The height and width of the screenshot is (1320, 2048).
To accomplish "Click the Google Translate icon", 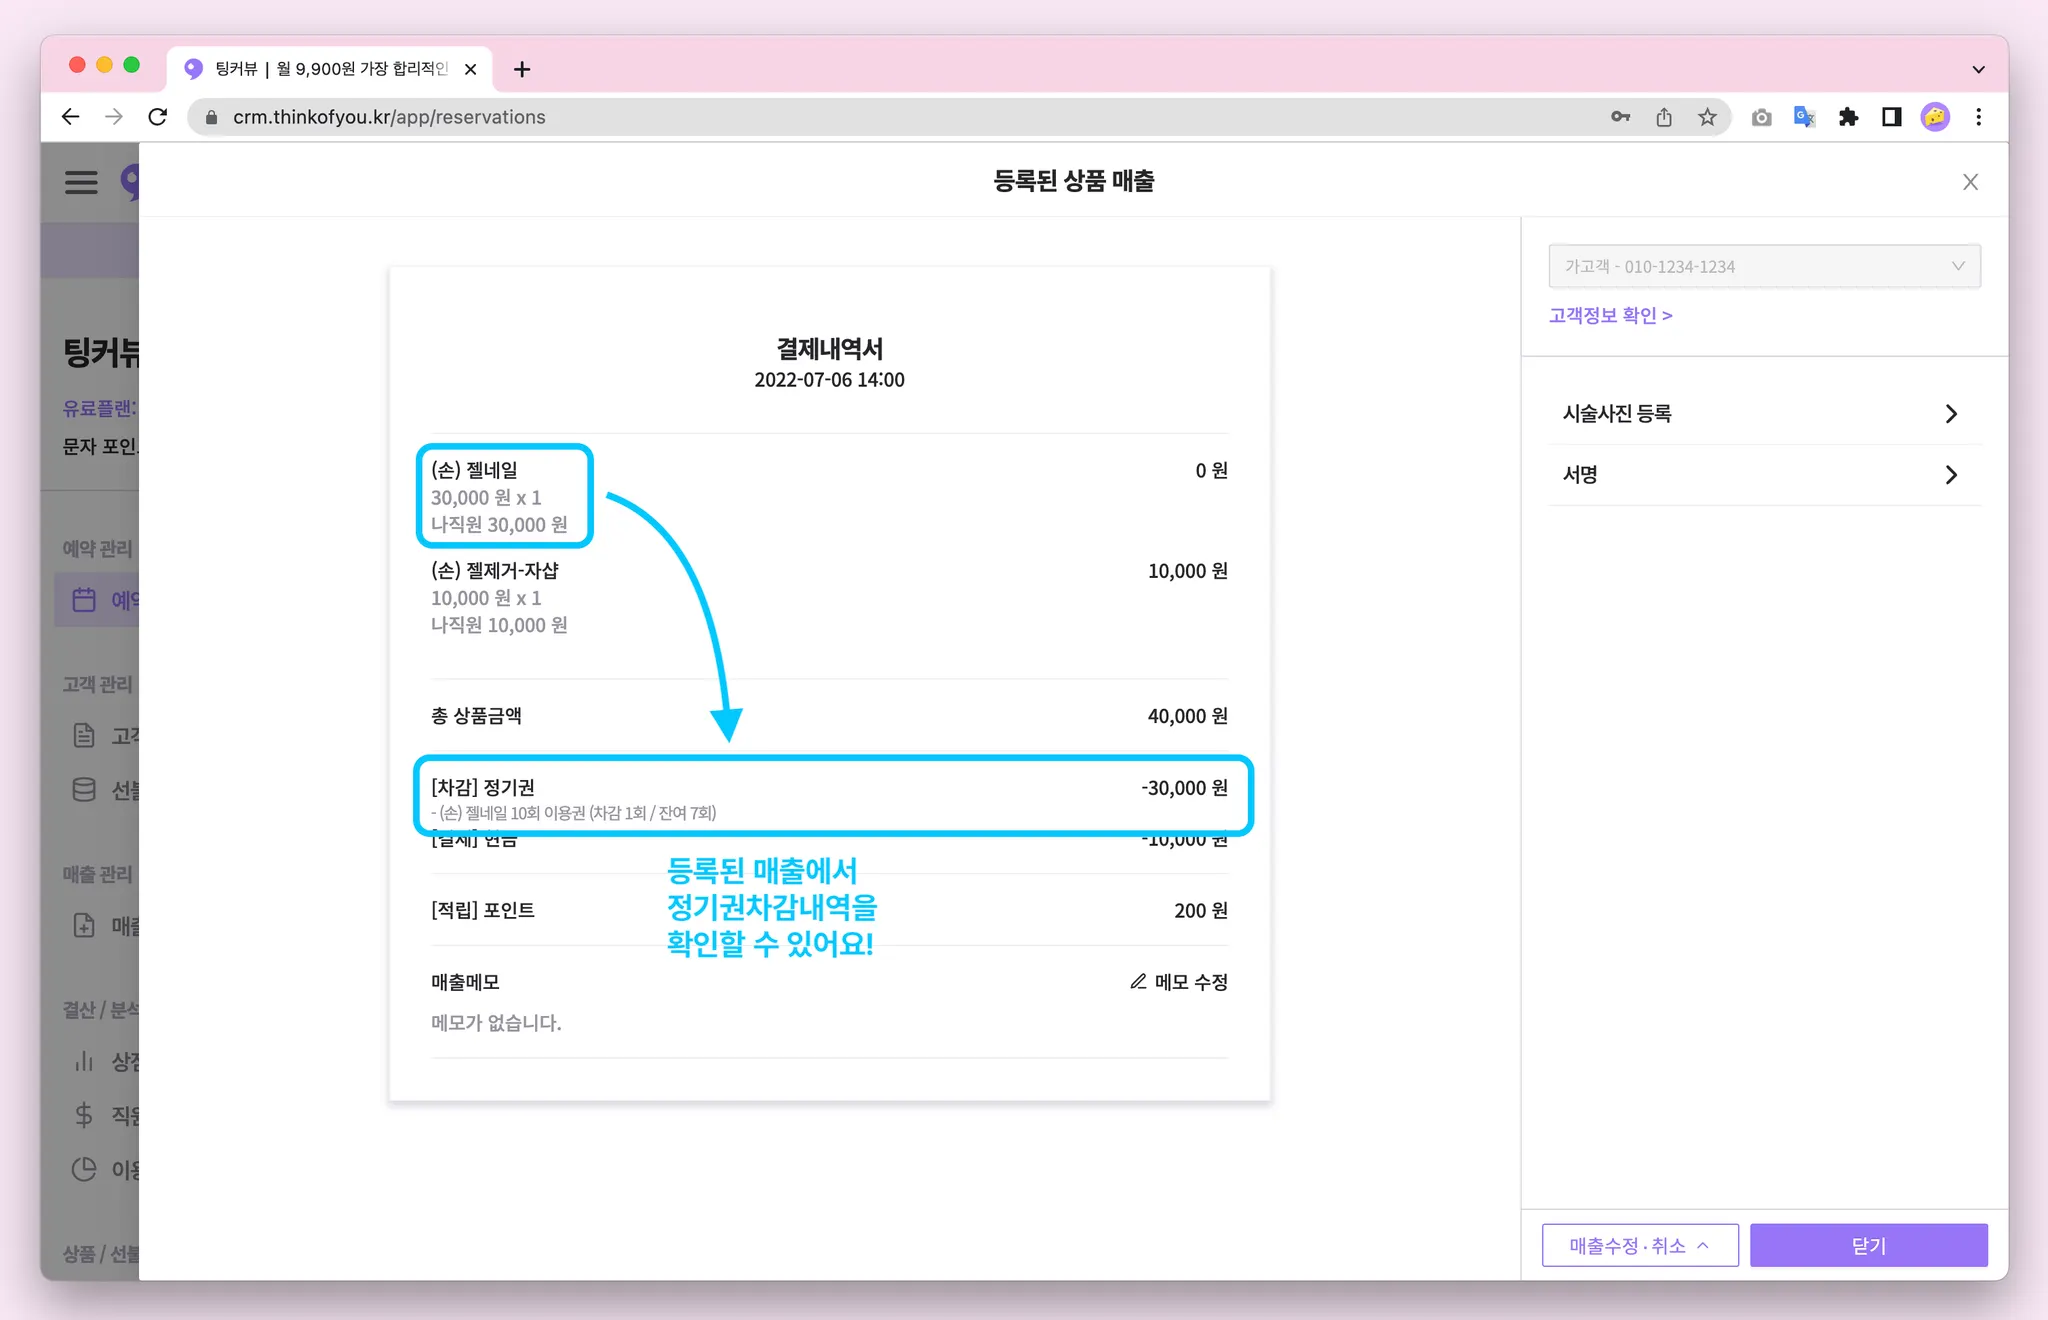I will coord(1804,117).
